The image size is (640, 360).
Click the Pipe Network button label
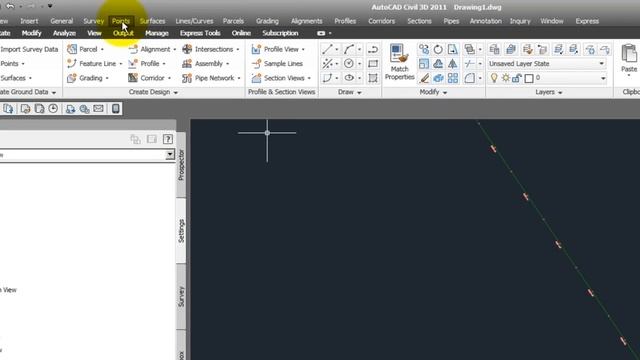(x=214, y=78)
